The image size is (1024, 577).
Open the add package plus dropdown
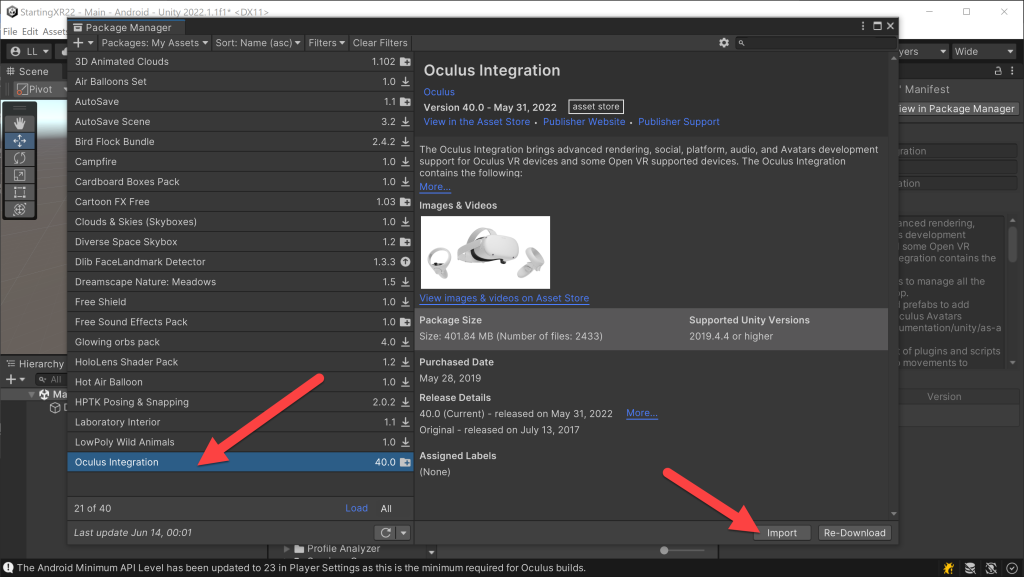tap(83, 42)
